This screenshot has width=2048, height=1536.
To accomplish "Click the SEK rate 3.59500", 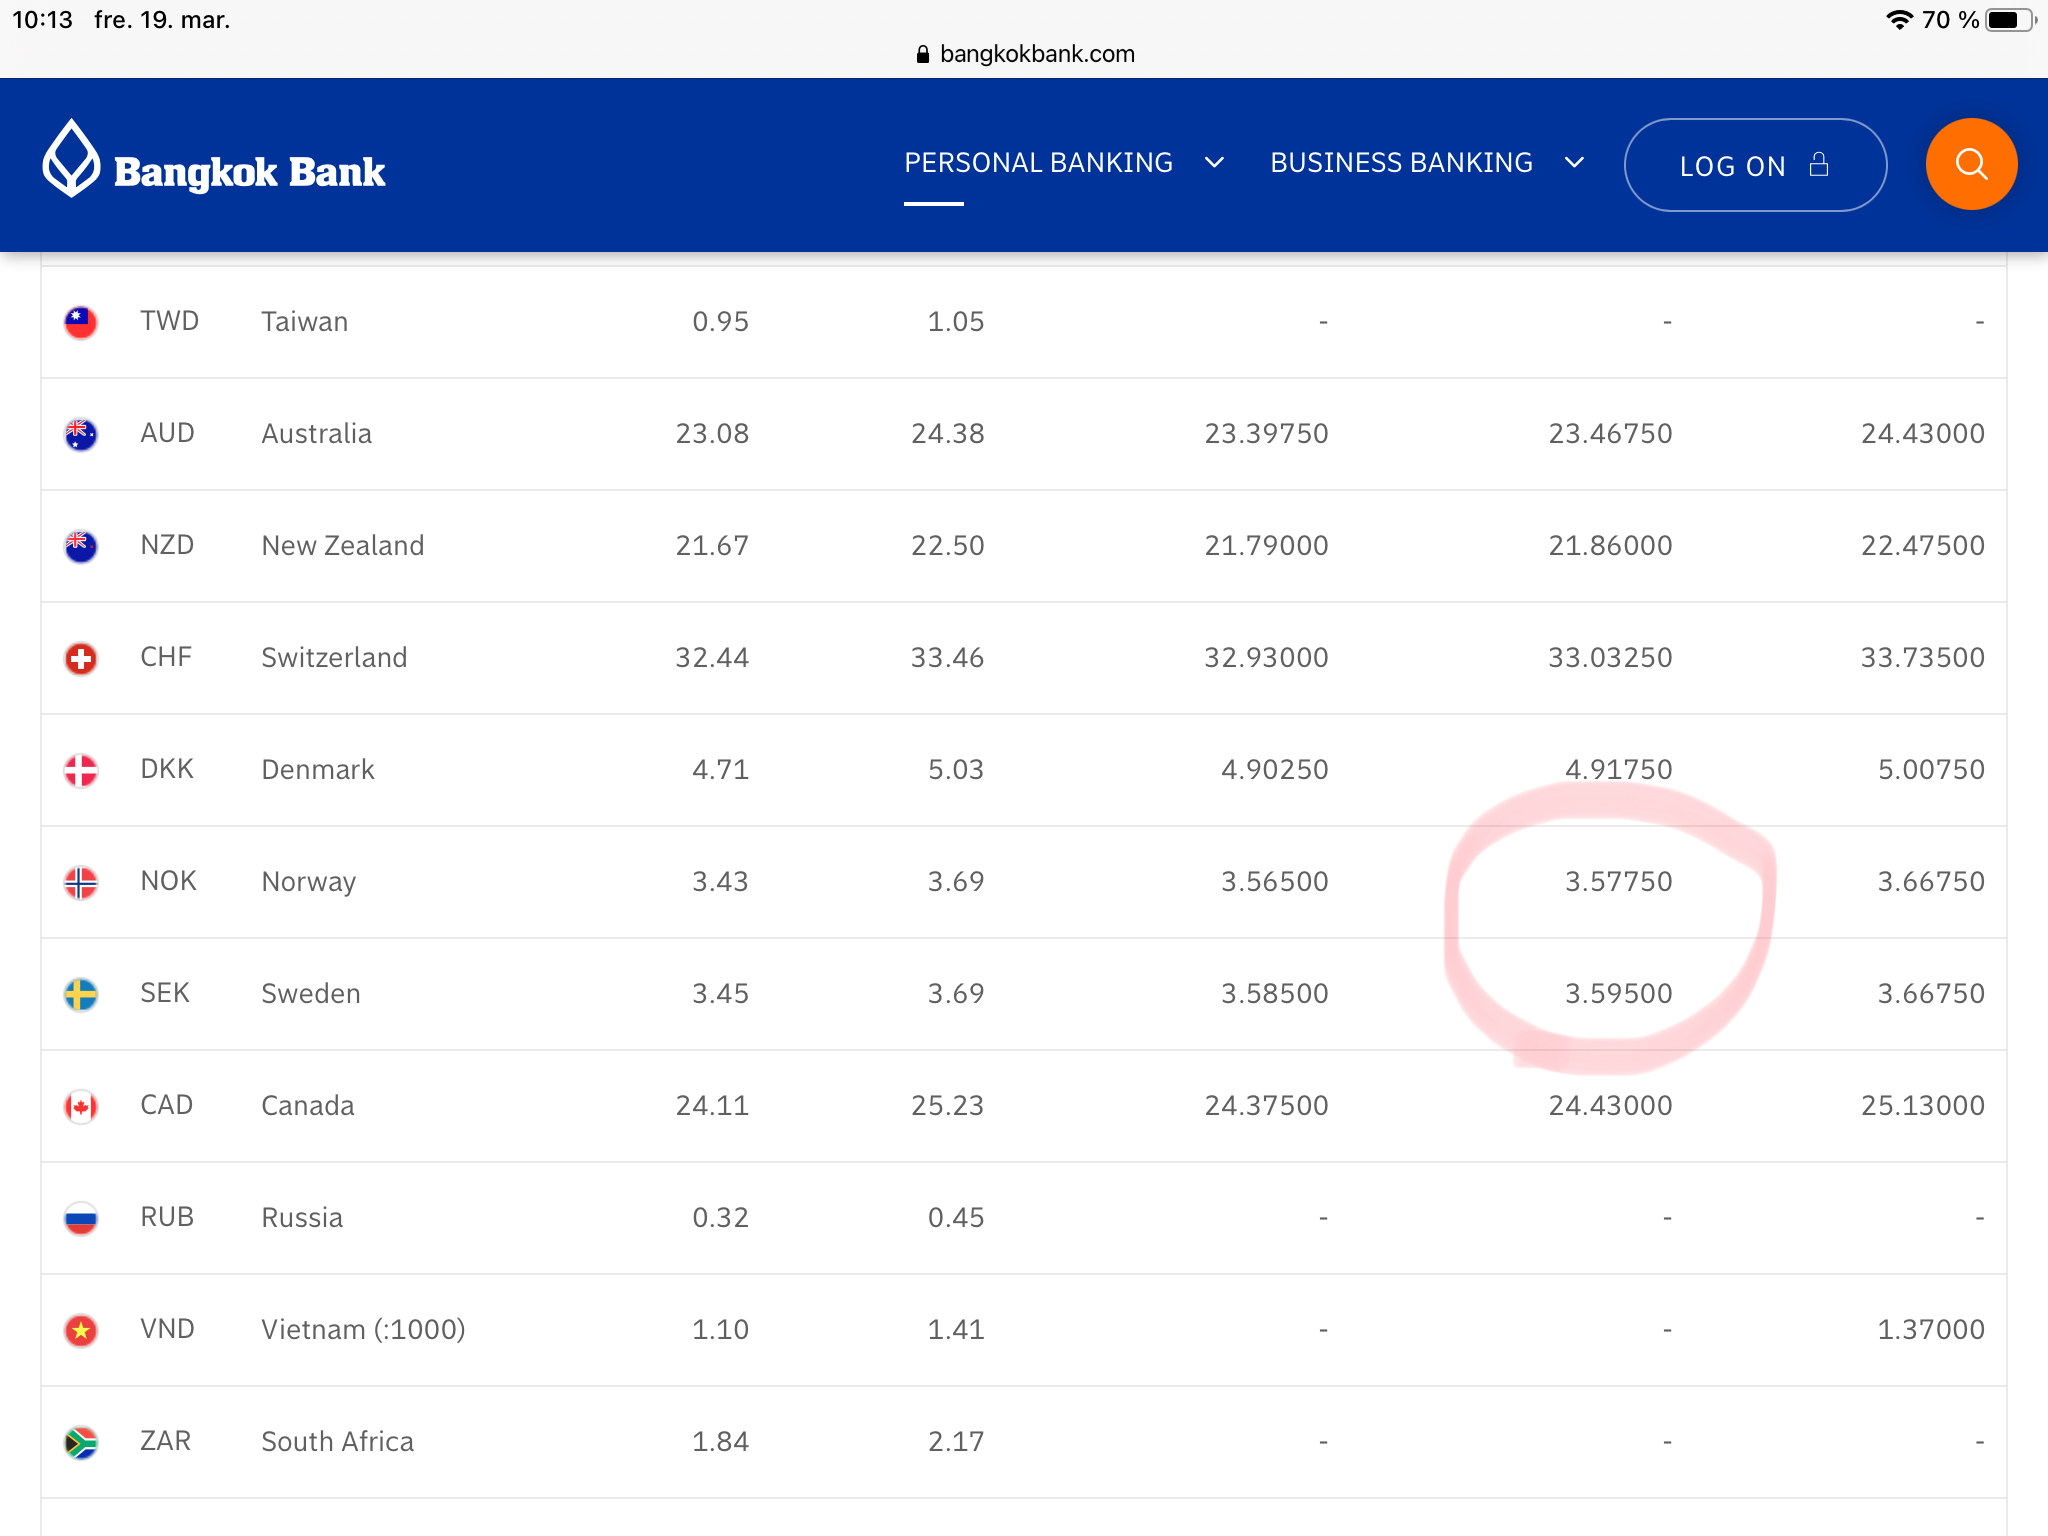I will click(1618, 994).
